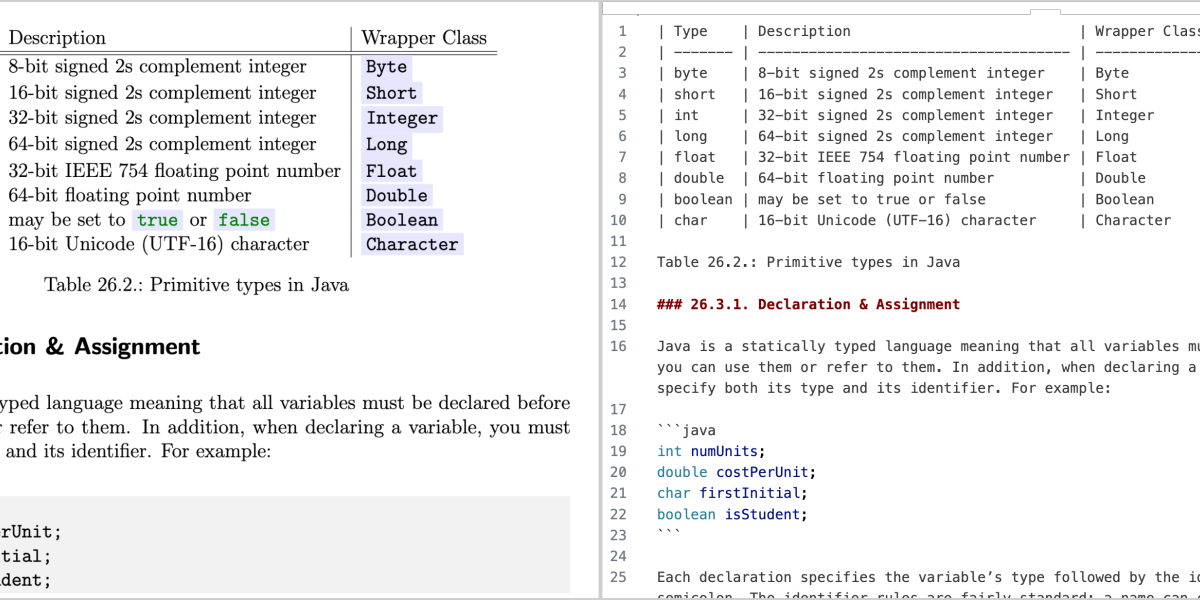
Task: Click the highlighted Double wrapper class in PDF
Action: click(x=396, y=195)
